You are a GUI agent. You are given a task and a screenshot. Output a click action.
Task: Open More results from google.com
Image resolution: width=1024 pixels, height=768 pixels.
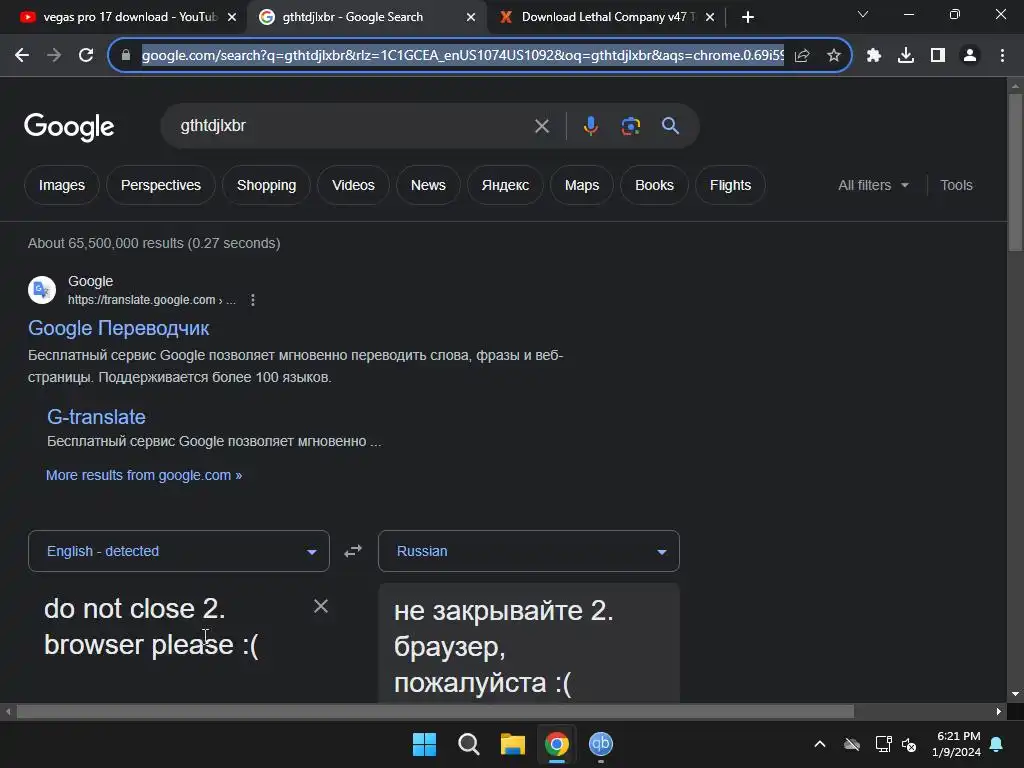144,475
